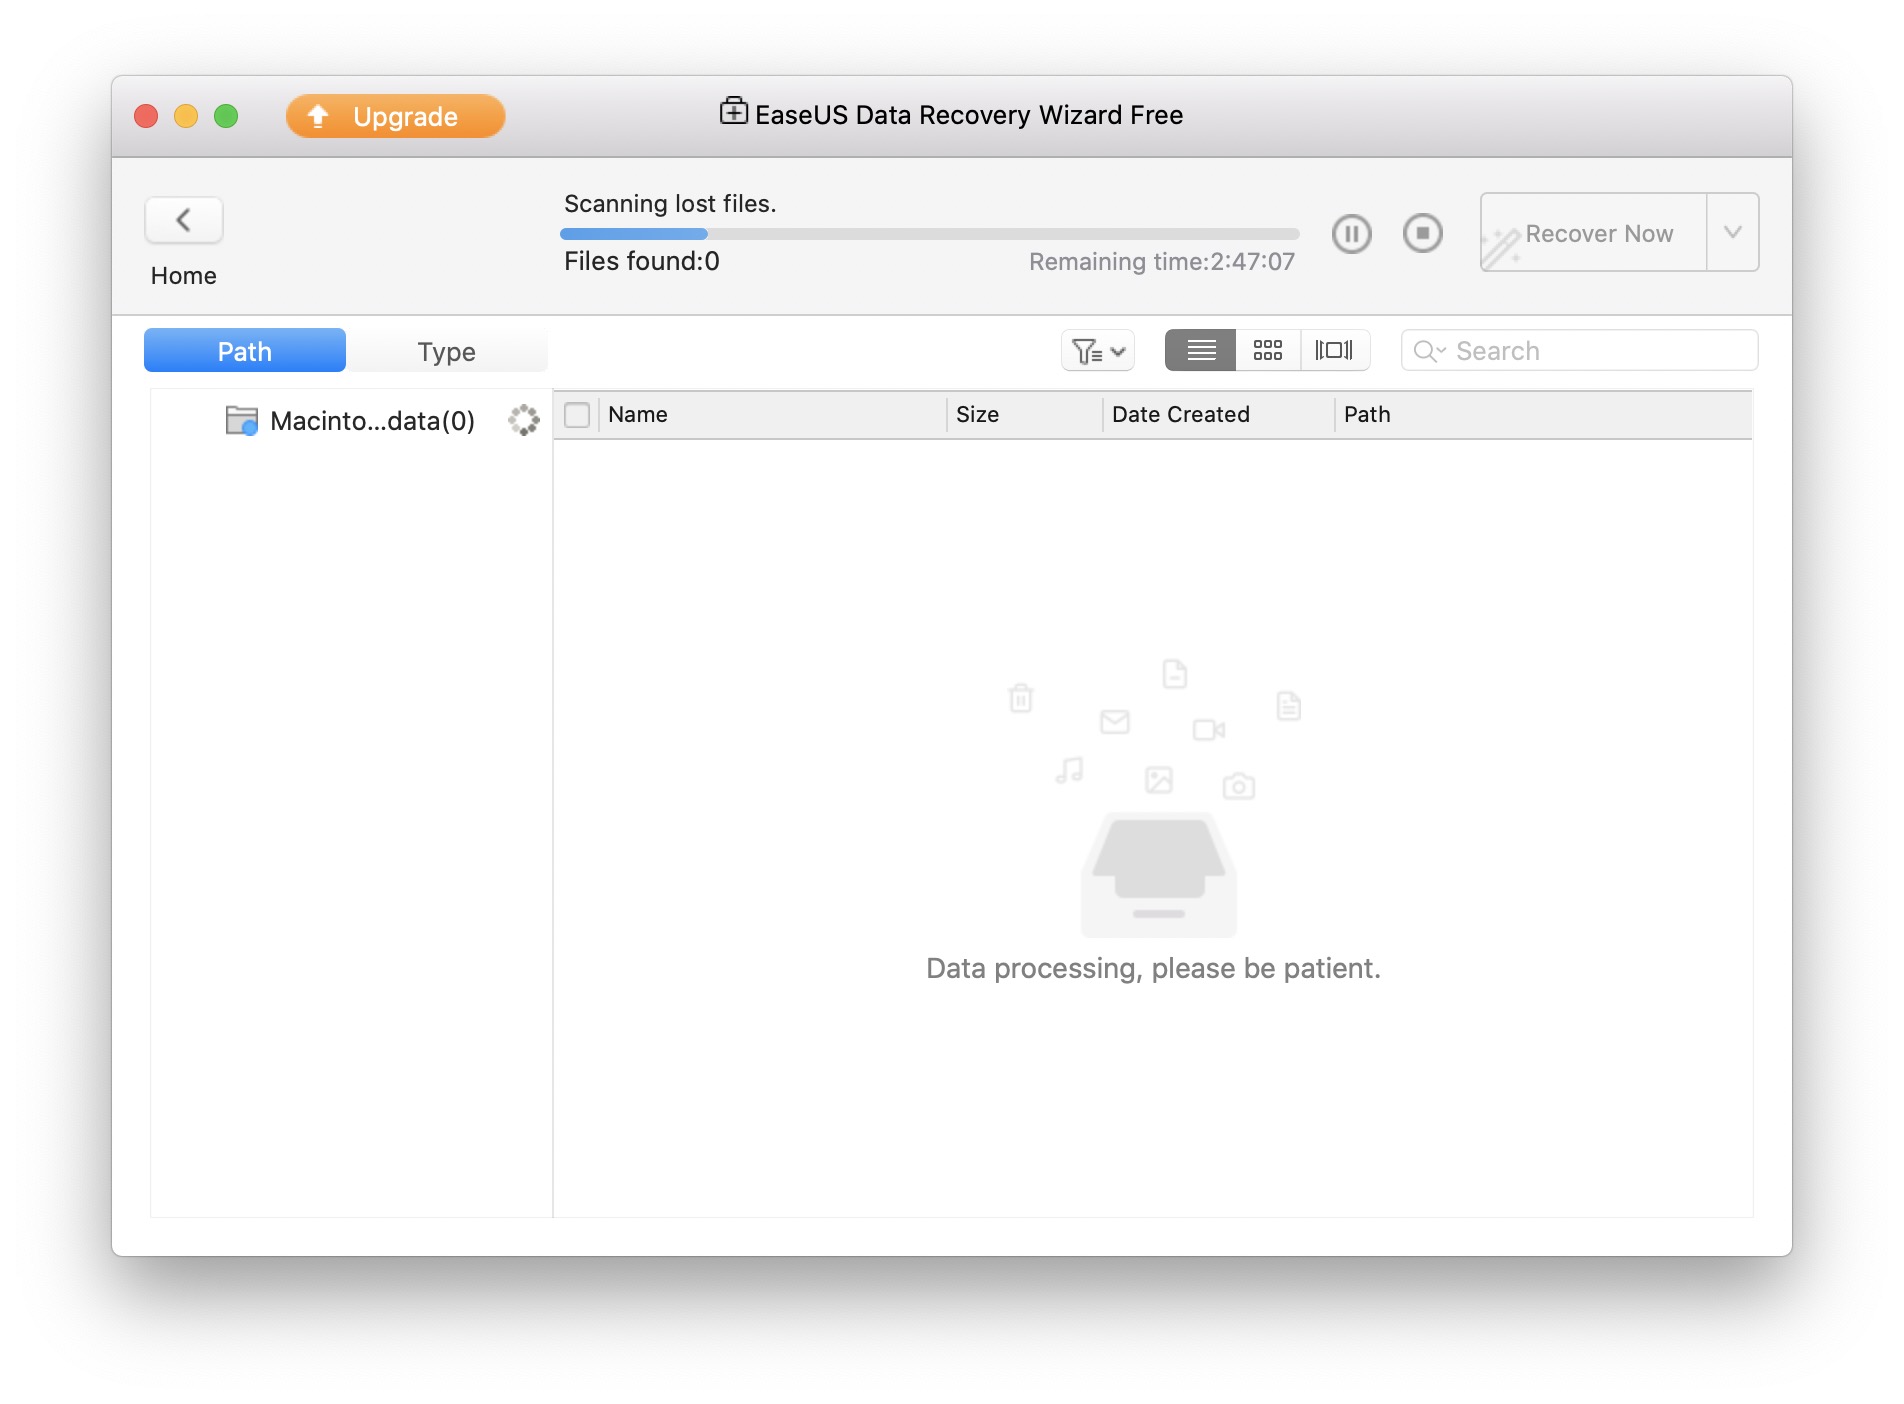This screenshot has width=1904, height=1404.
Task: Minimize the window with yellow button
Action: click(x=186, y=116)
